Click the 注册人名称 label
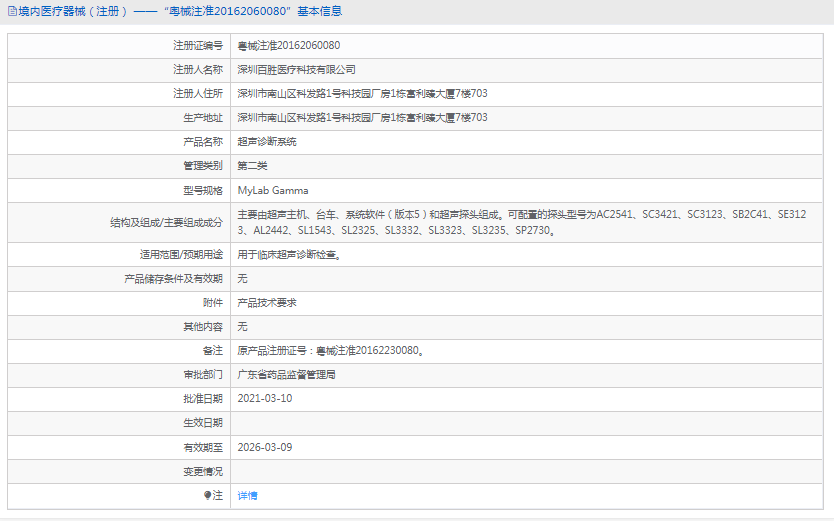The height and width of the screenshot is (521, 834). pyautogui.click(x=198, y=70)
